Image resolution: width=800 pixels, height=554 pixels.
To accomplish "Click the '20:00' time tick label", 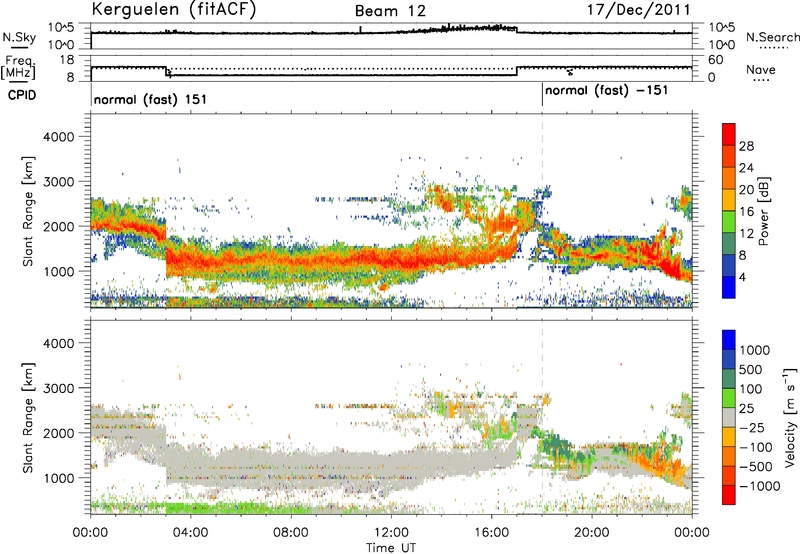I will coord(591,533).
